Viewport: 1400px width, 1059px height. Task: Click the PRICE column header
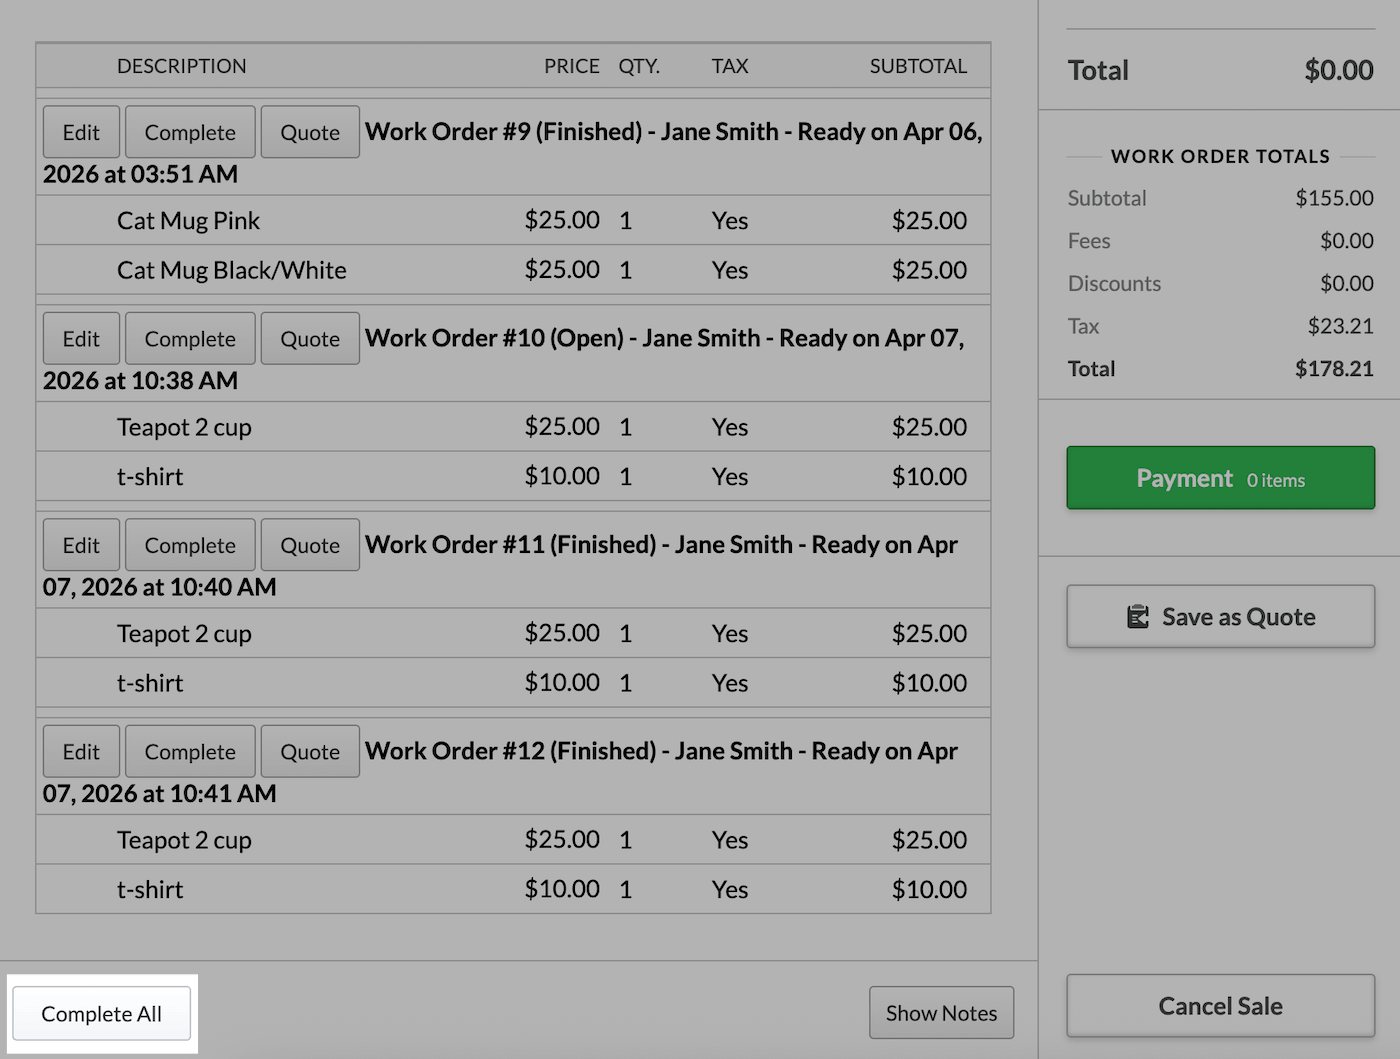572,66
